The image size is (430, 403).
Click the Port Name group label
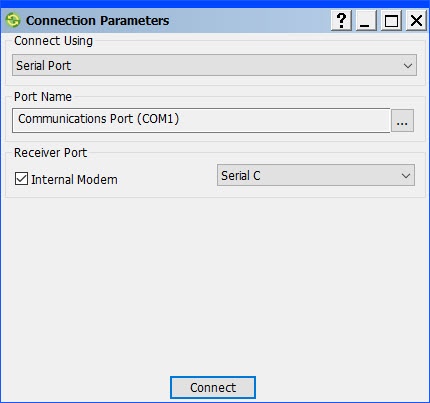[x=43, y=97]
